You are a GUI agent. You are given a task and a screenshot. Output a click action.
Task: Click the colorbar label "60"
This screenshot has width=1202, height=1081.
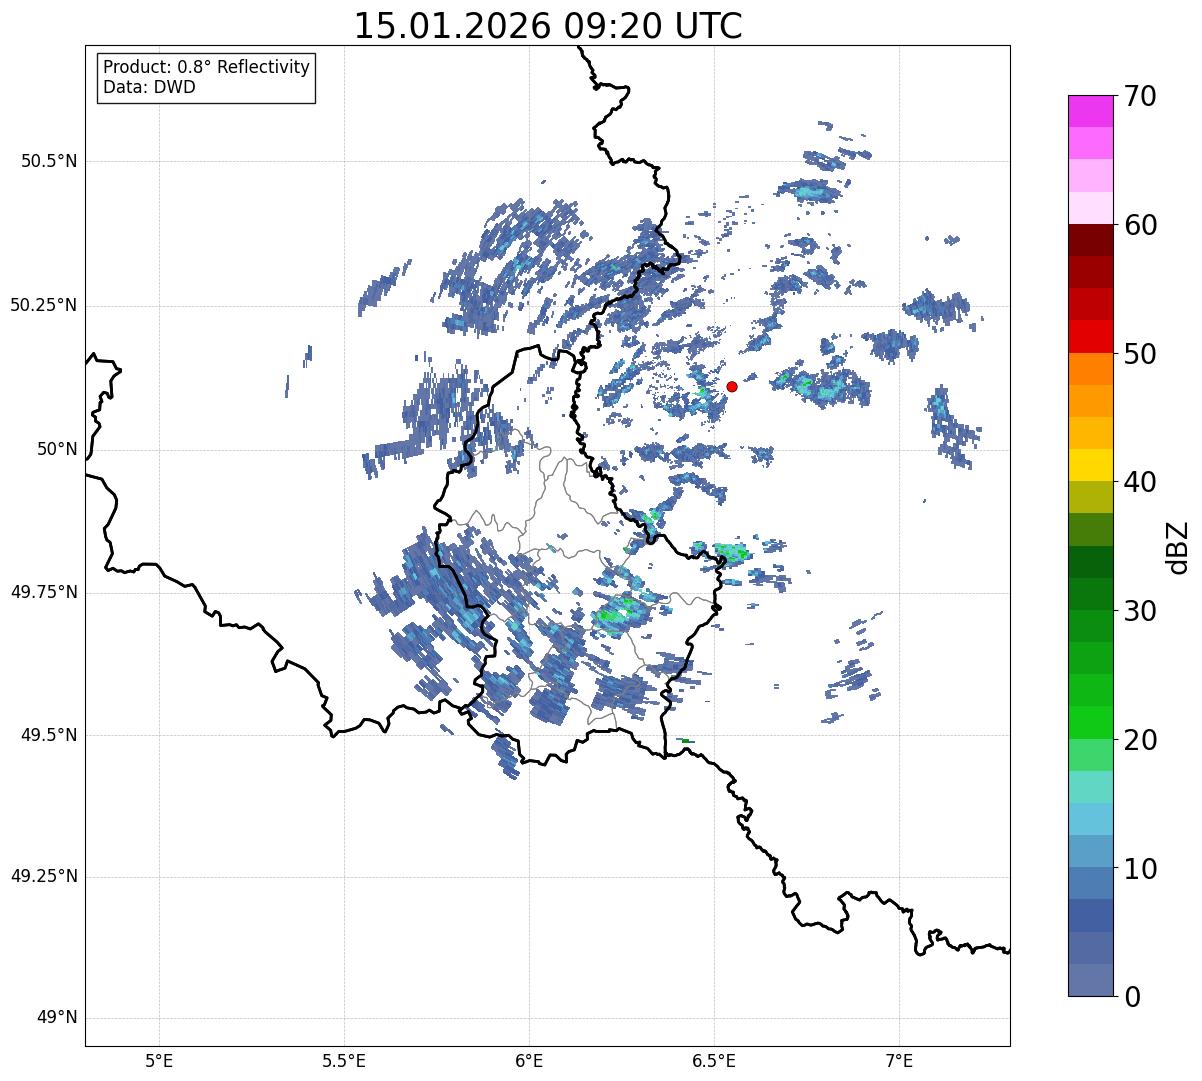pyautogui.click(x=1140, y=225)
